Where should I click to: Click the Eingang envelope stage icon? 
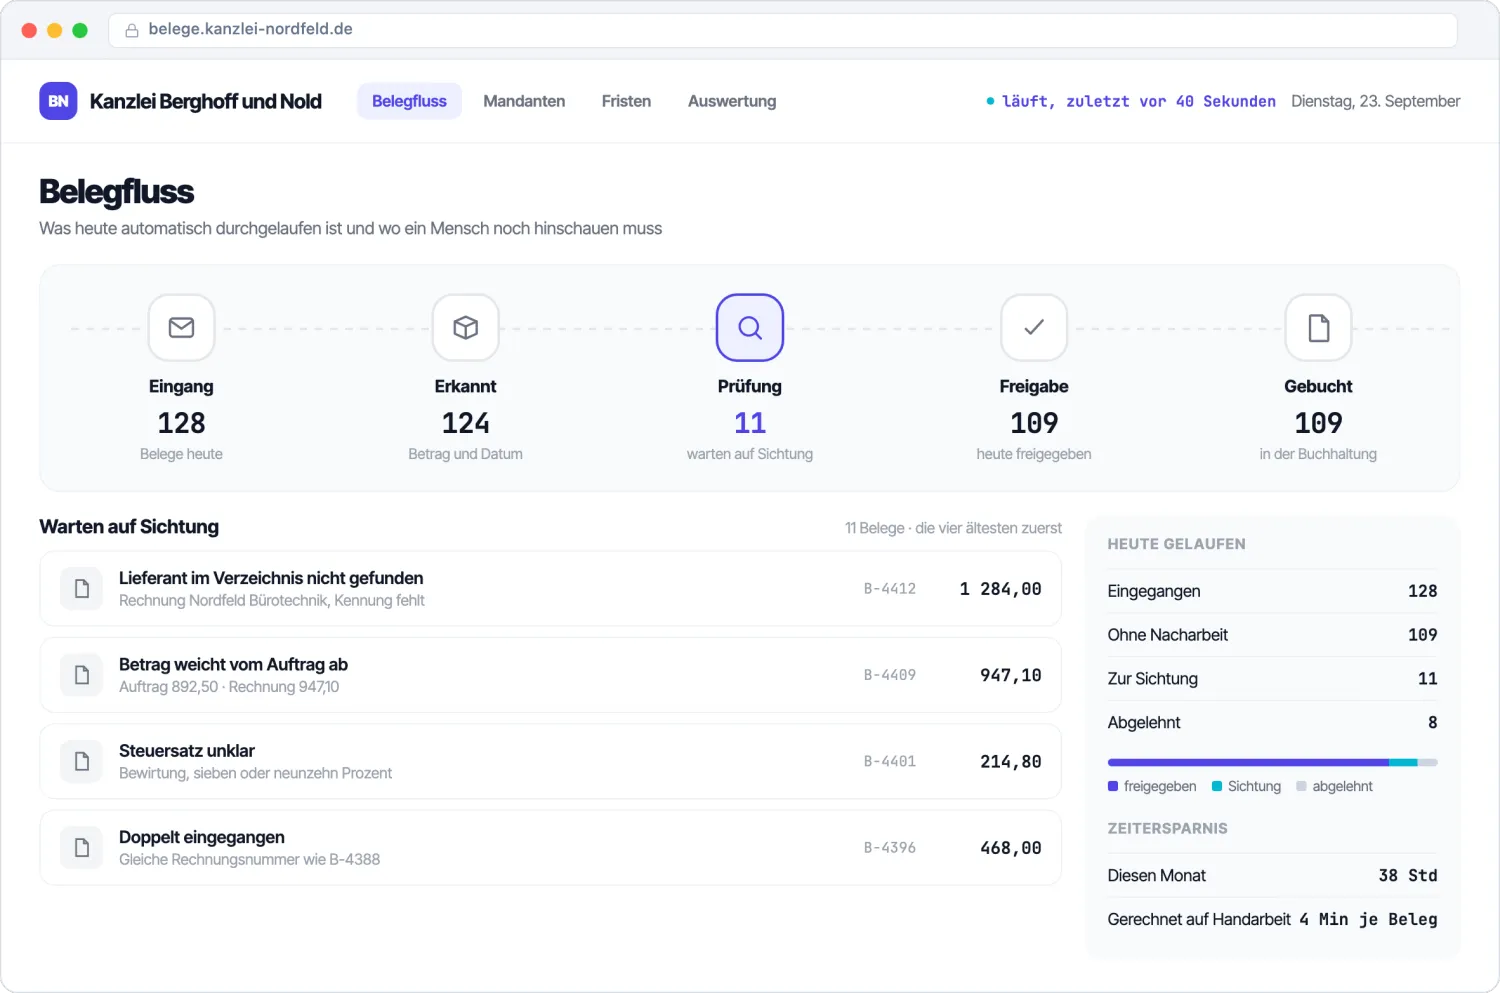coord(181,327)
